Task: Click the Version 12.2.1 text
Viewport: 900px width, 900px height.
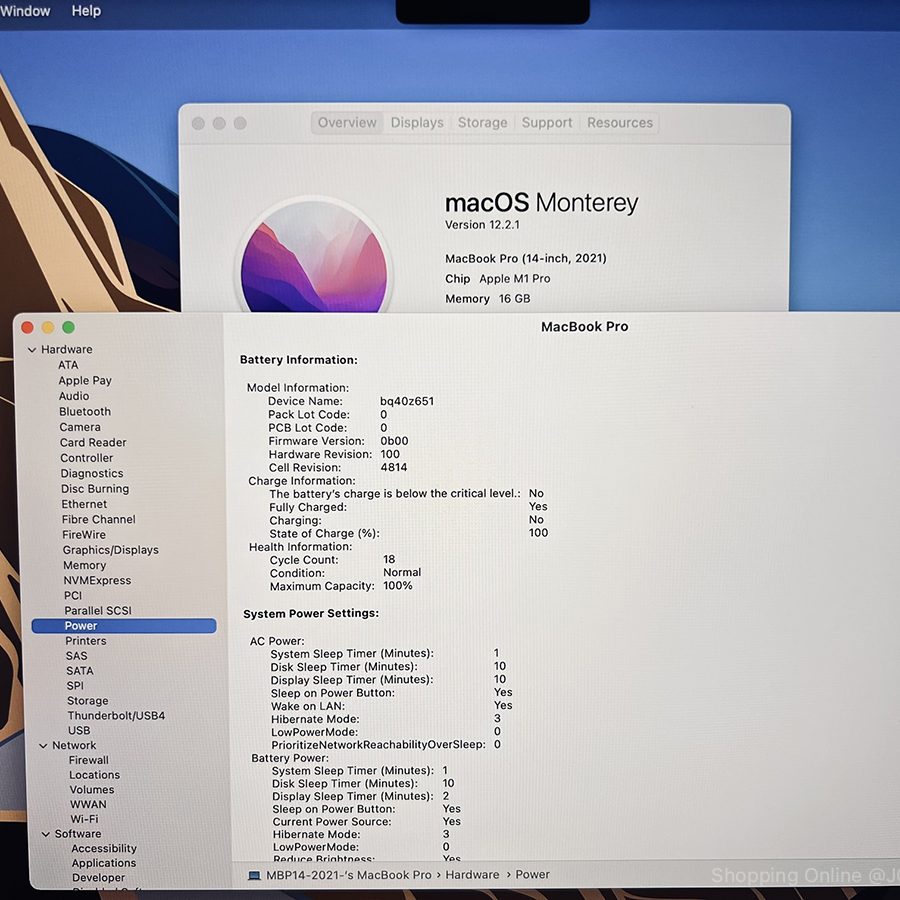Action: (482, 225)
